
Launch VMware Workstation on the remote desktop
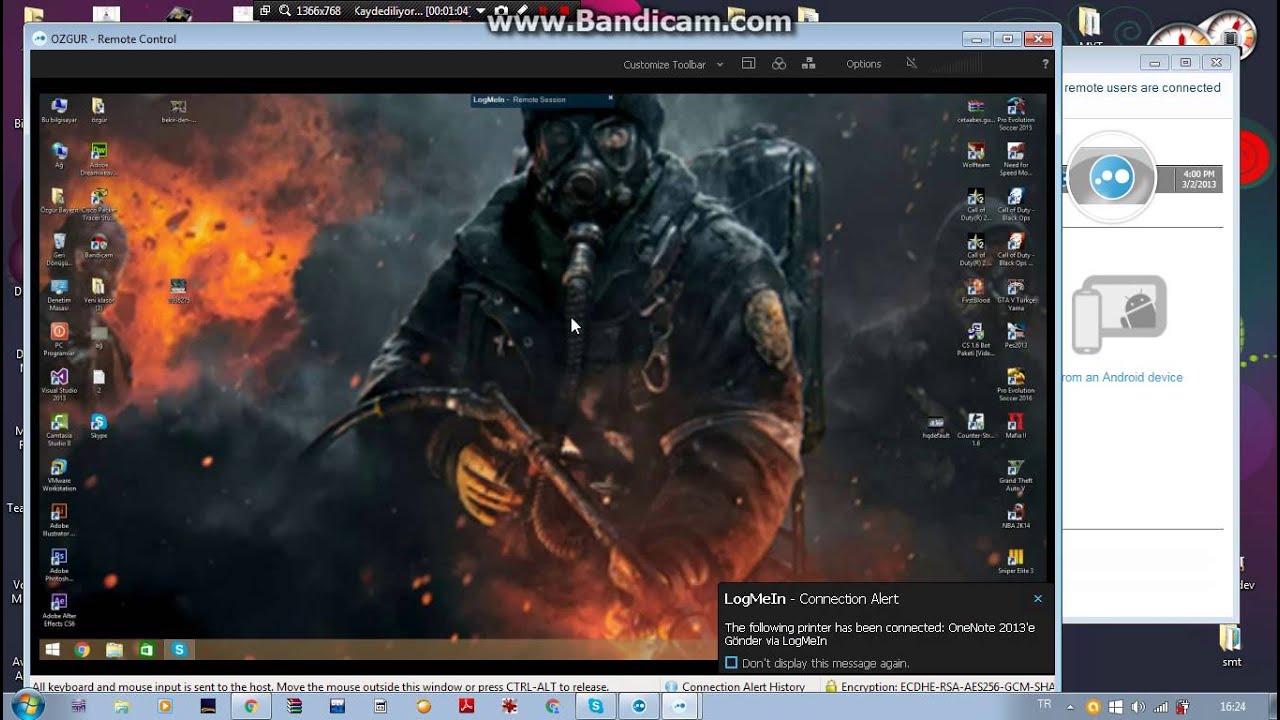(59, 474)
